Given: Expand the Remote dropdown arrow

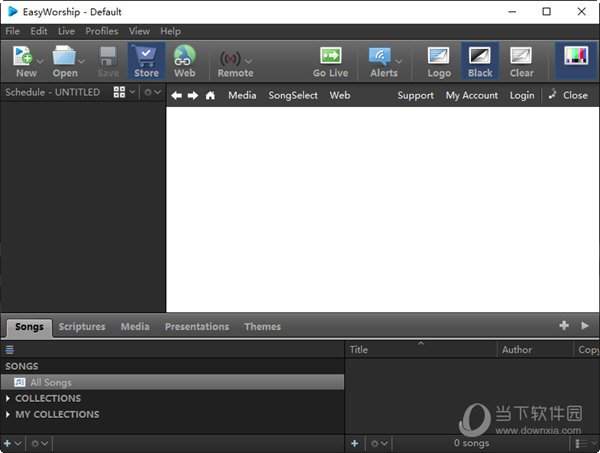Looking at the screenshot, I should coord(248,61).
